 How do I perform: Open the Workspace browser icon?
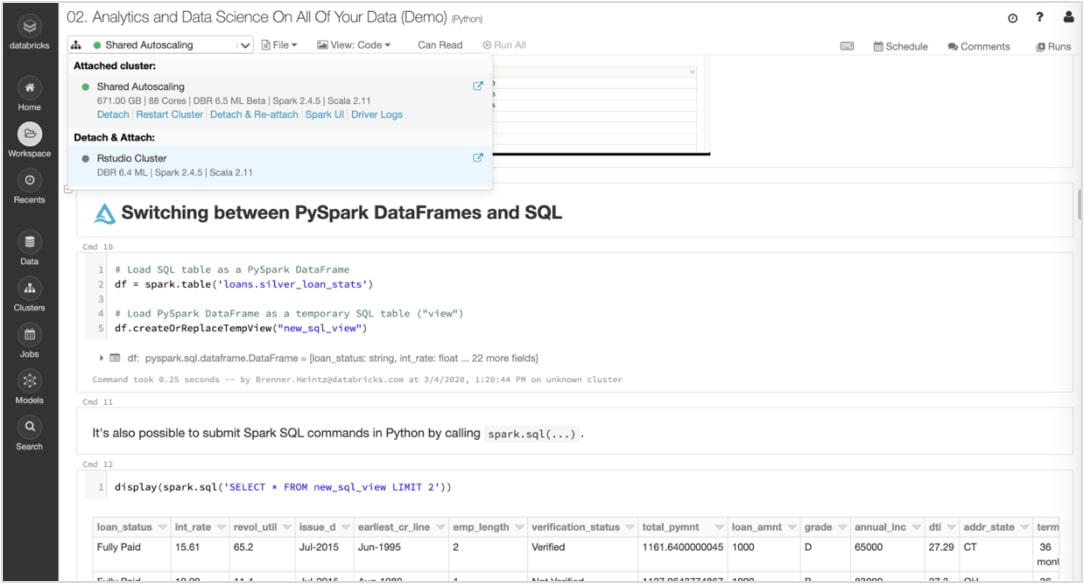pos(29,134)
